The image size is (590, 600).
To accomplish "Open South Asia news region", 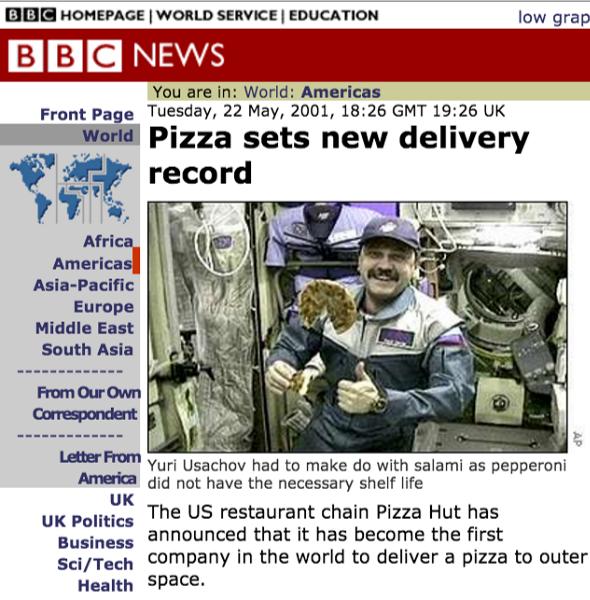I will tap(88, 350).
